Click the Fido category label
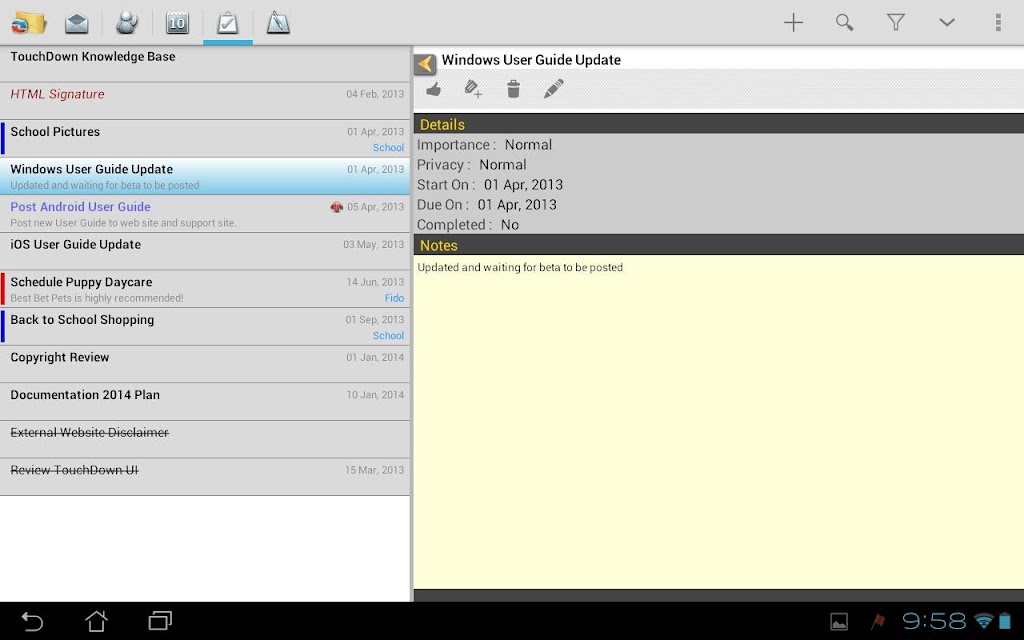 tap(394, 298)
